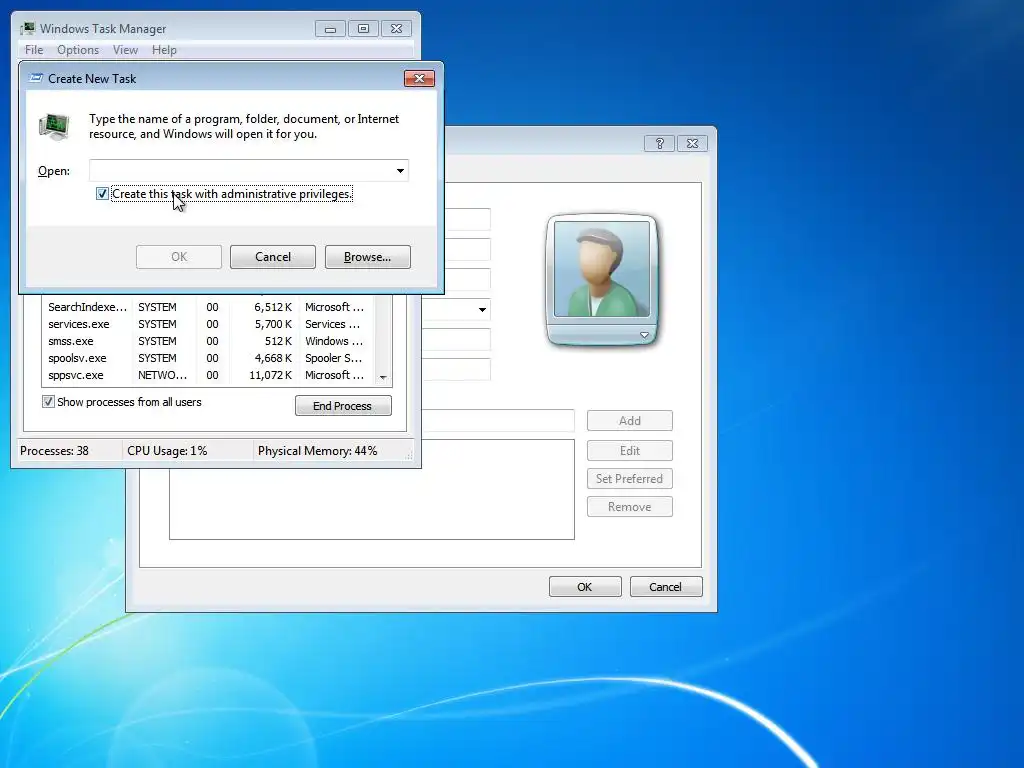Click the user account picture
Viewport: 1024px width, 768px height.
601,268
